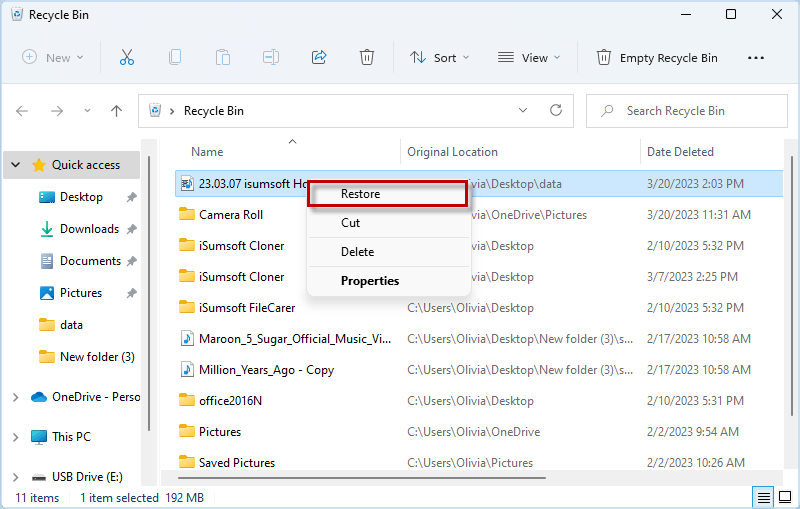Sort by the Name column header
Screen dimensions: 800x509
click(207, 152)
